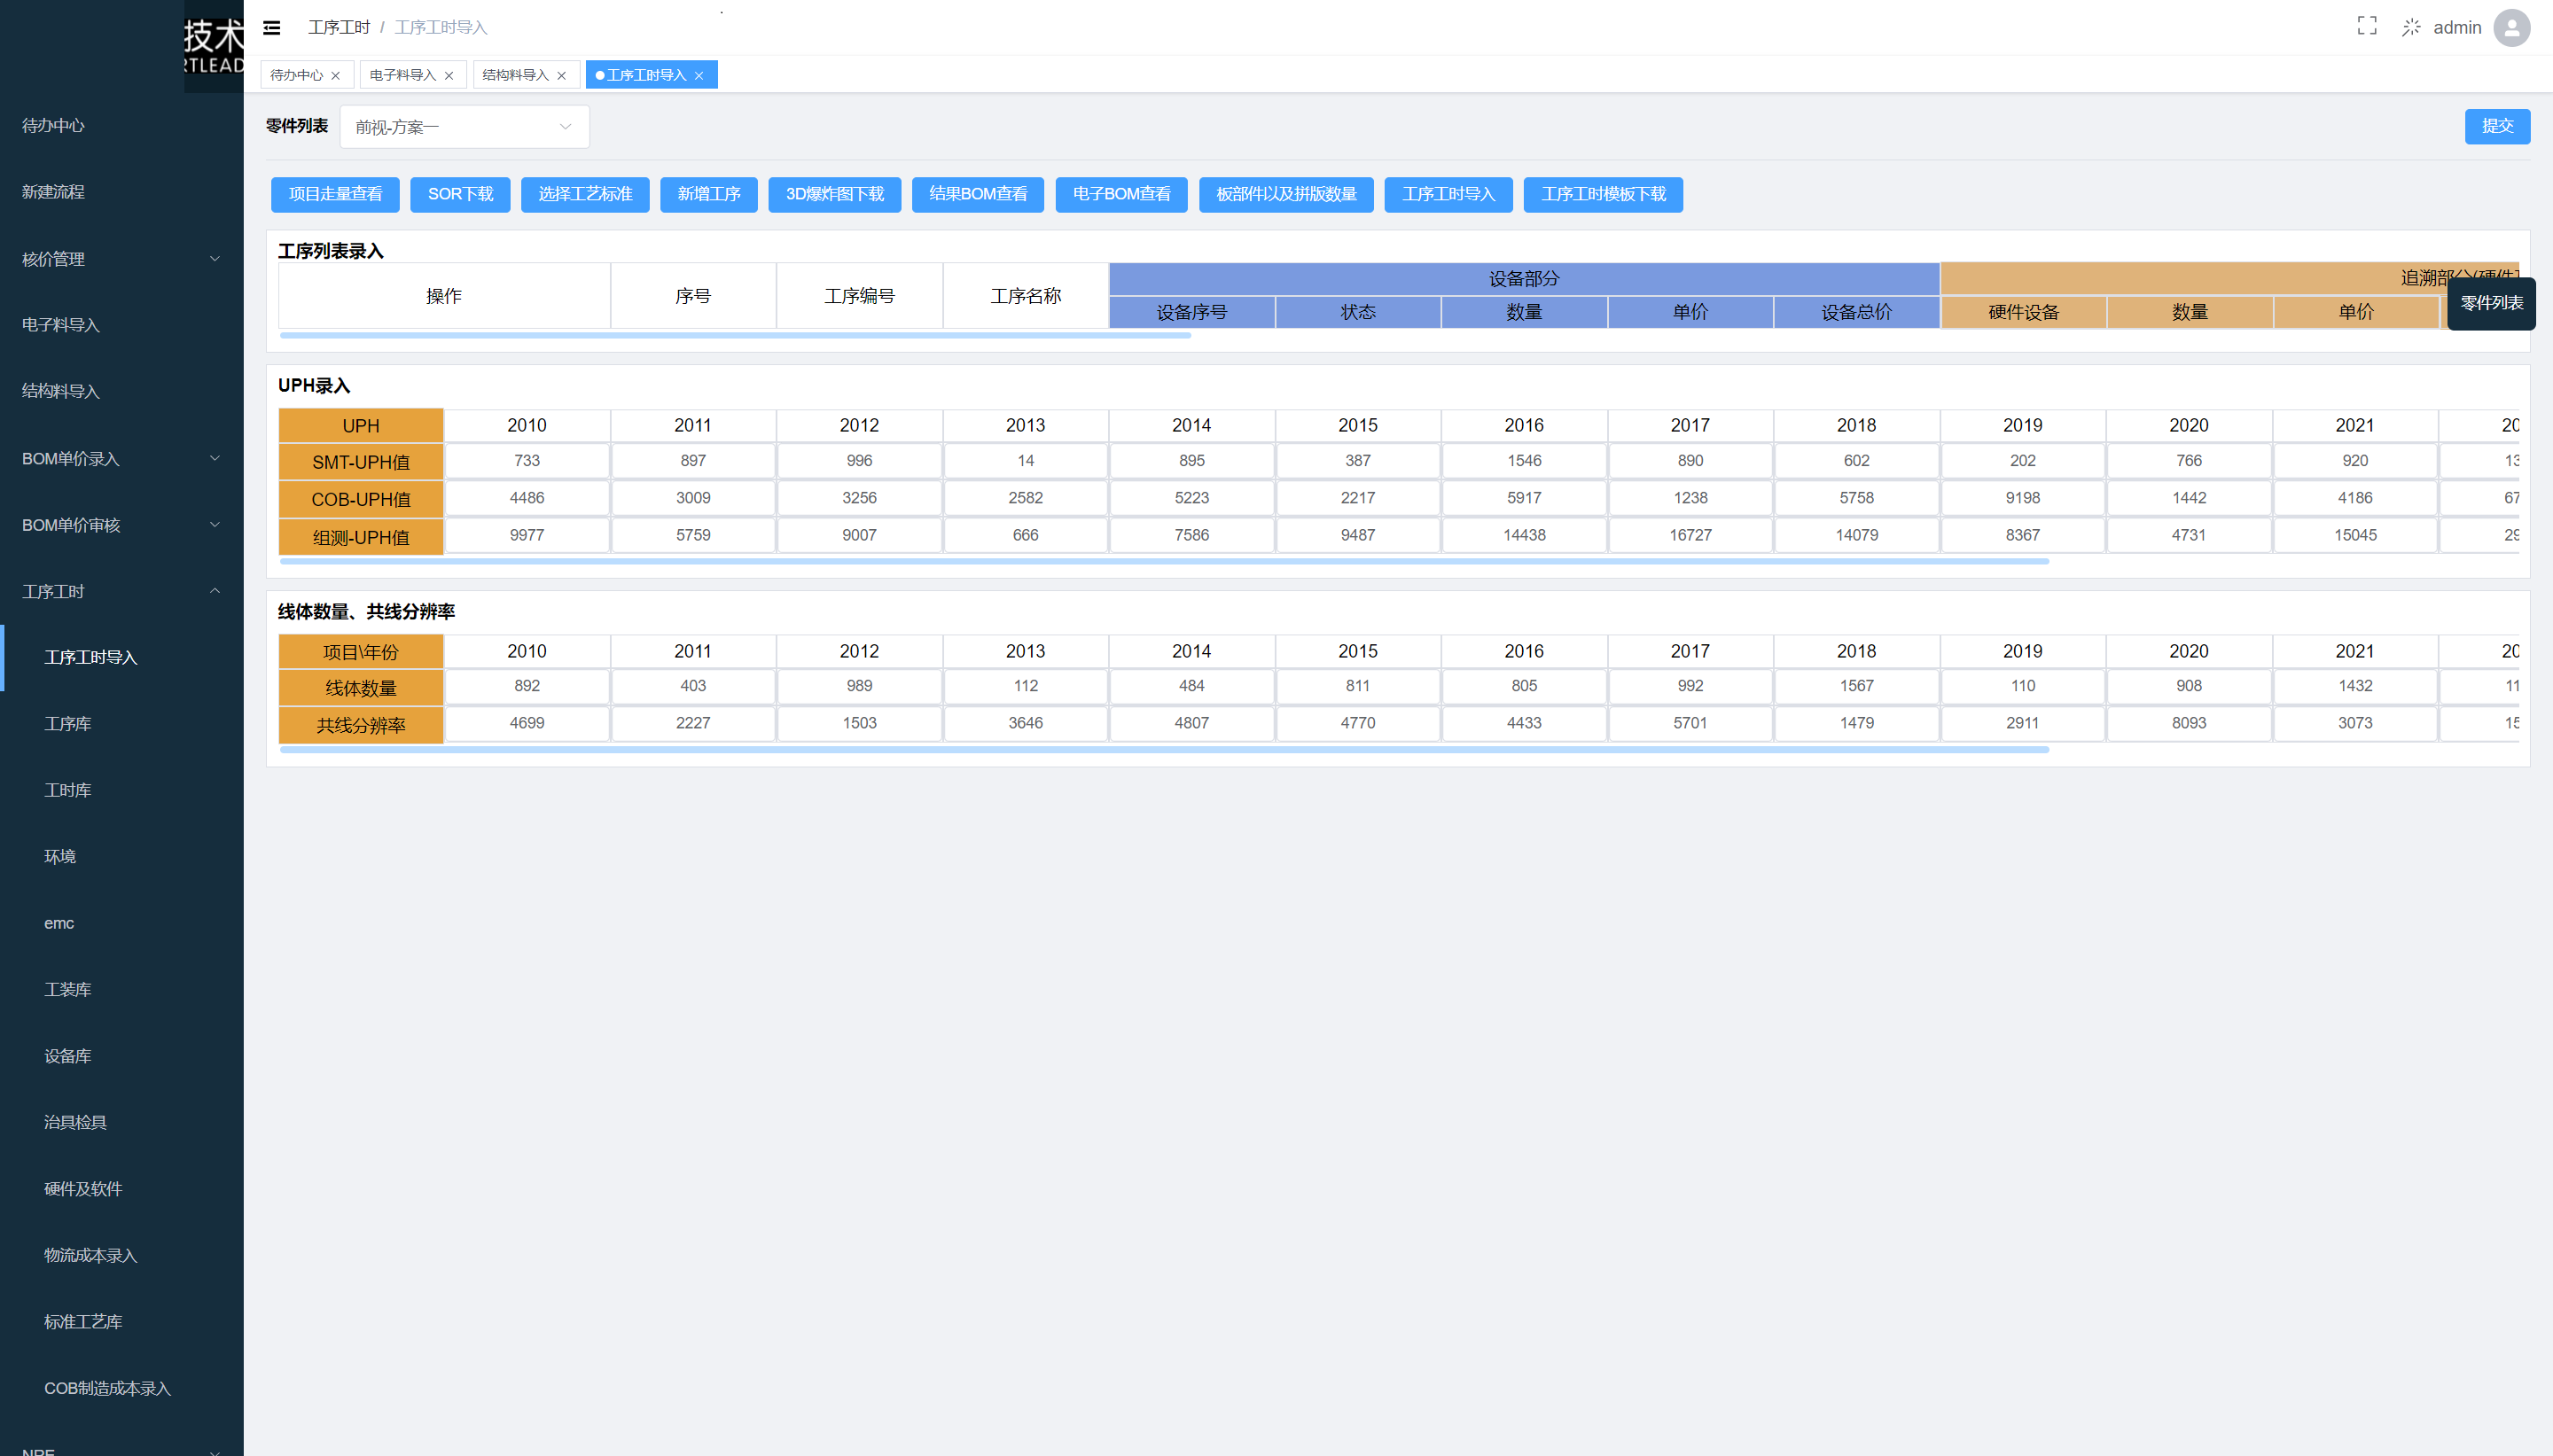The height and width of the screenshot is (1456, 2553).
Task: Open 结构料导入 in the sidebar
Action: 121,391
